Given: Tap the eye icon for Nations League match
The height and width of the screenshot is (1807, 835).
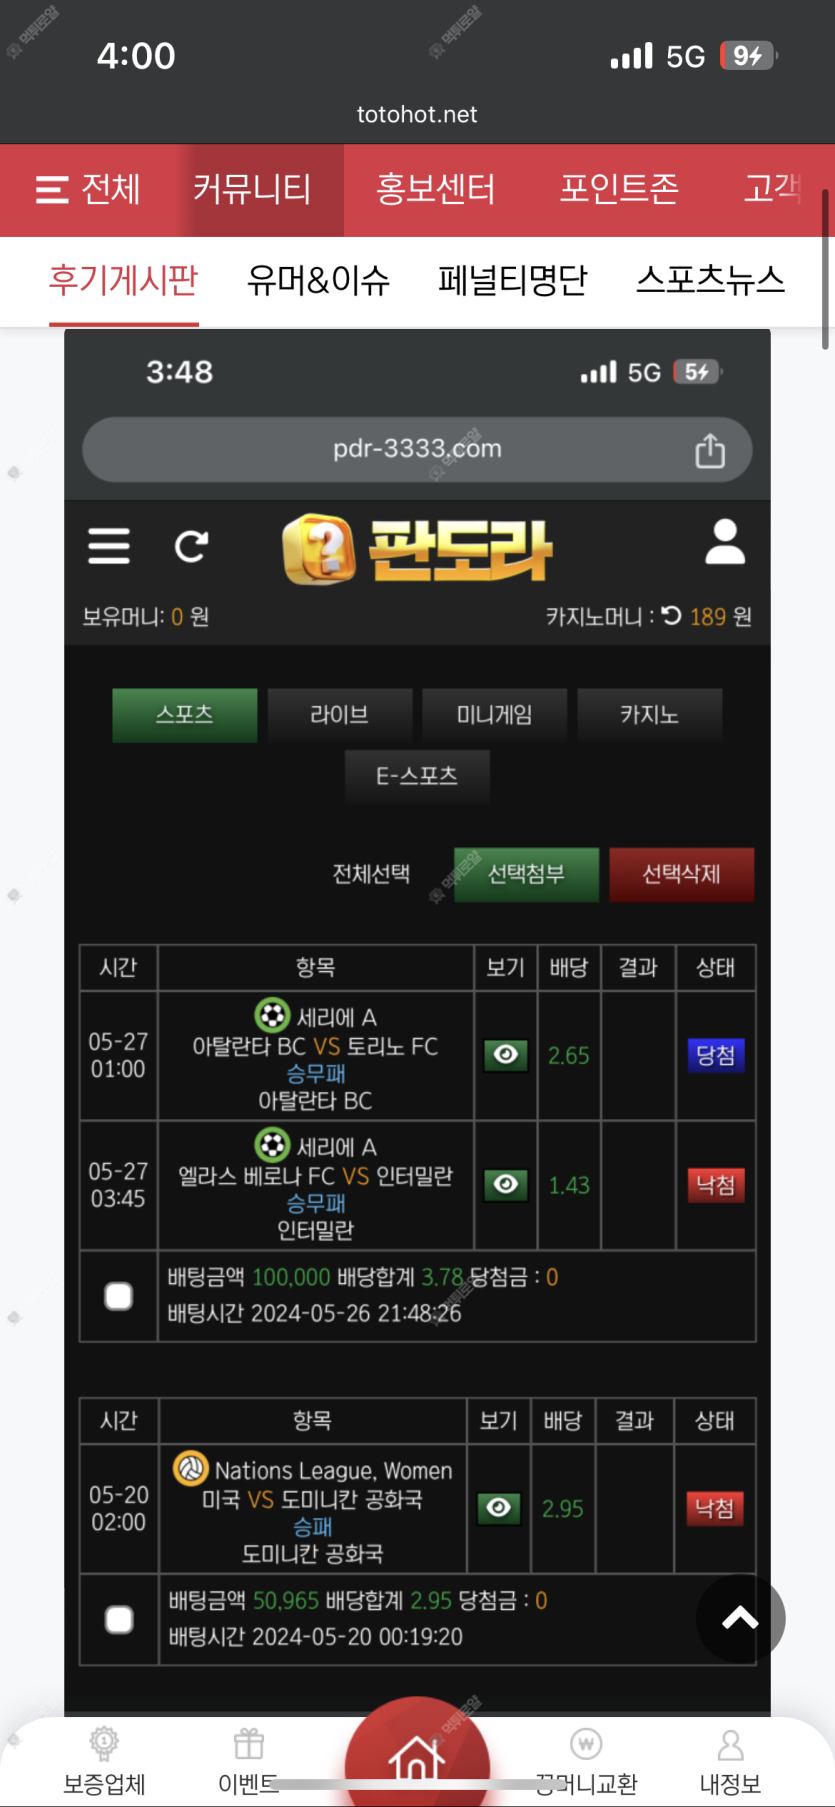Looking at the screenshot, I should [499, 1508].
